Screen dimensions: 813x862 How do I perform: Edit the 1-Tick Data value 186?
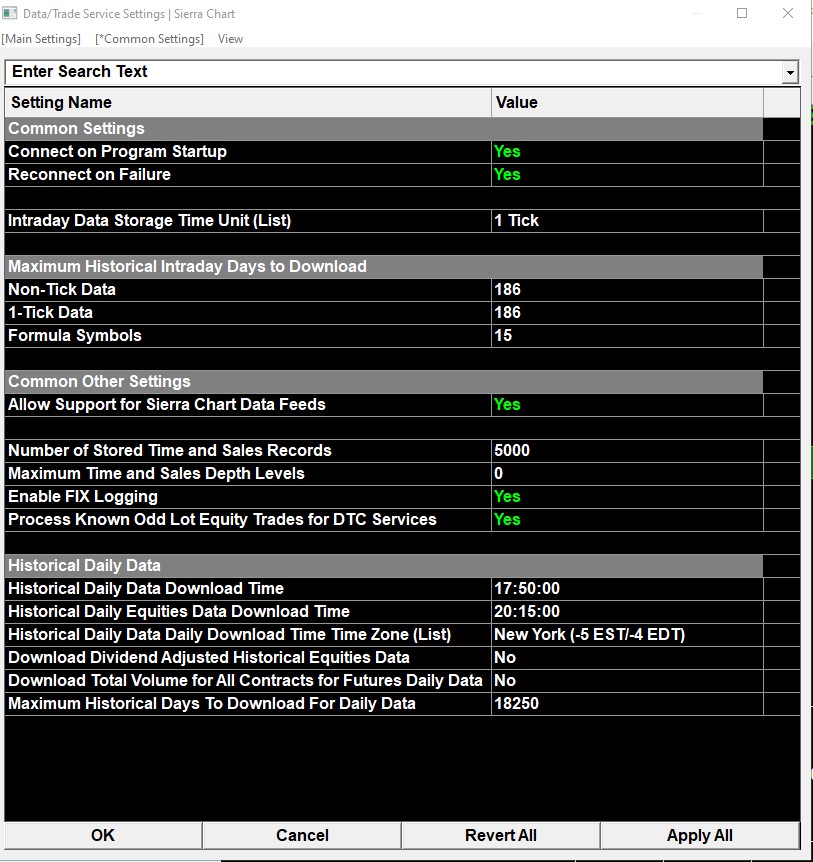pyautogui.click(x=627, y=313)
